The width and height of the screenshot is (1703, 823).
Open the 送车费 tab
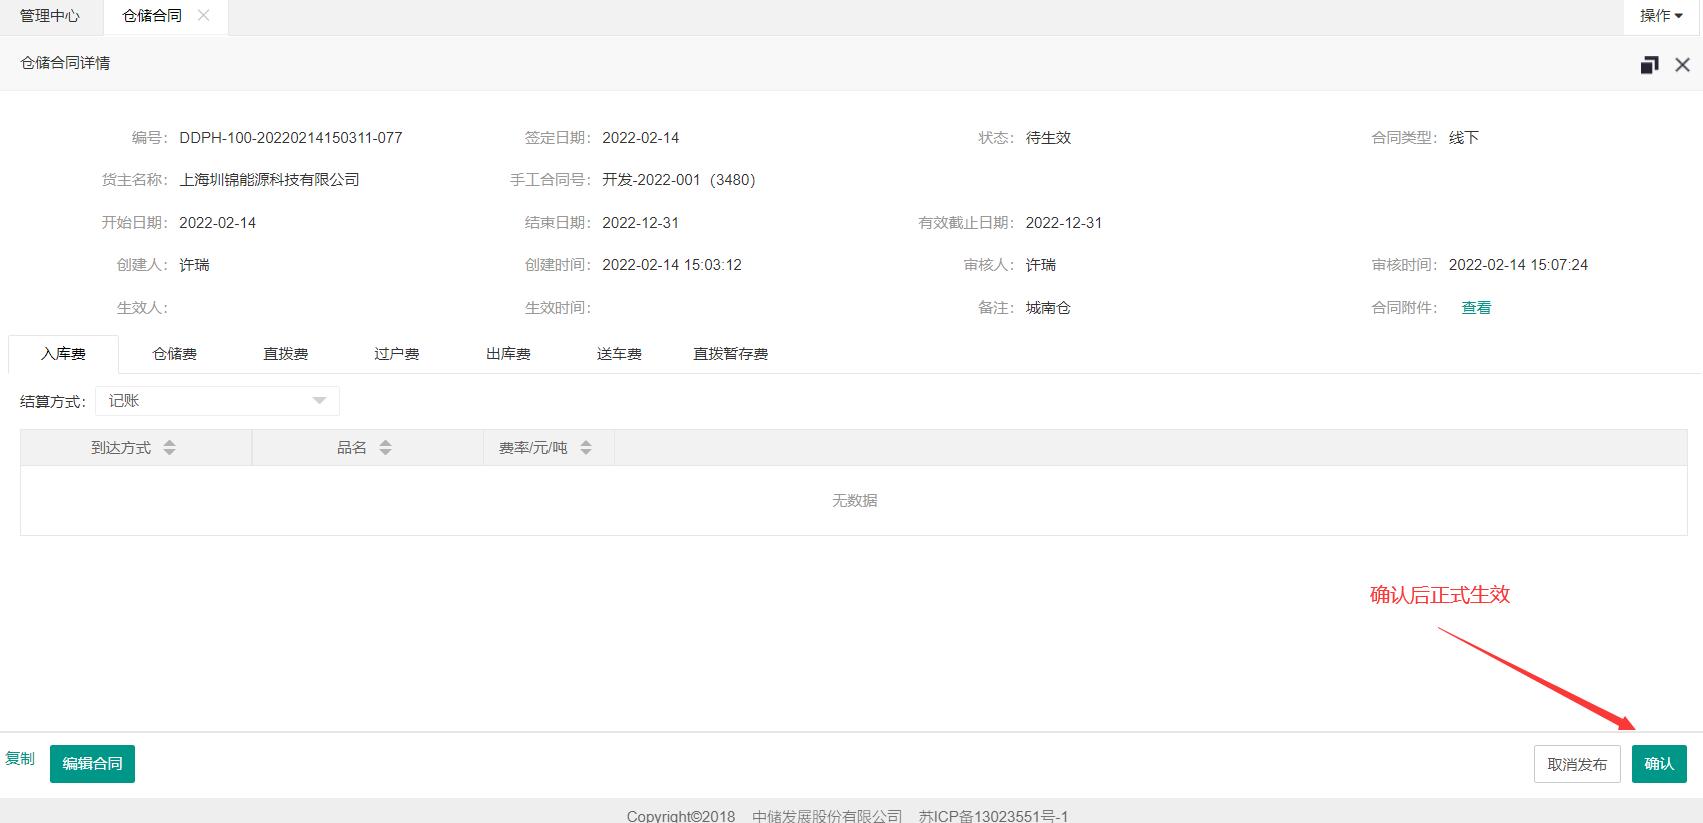pos(619,354)
